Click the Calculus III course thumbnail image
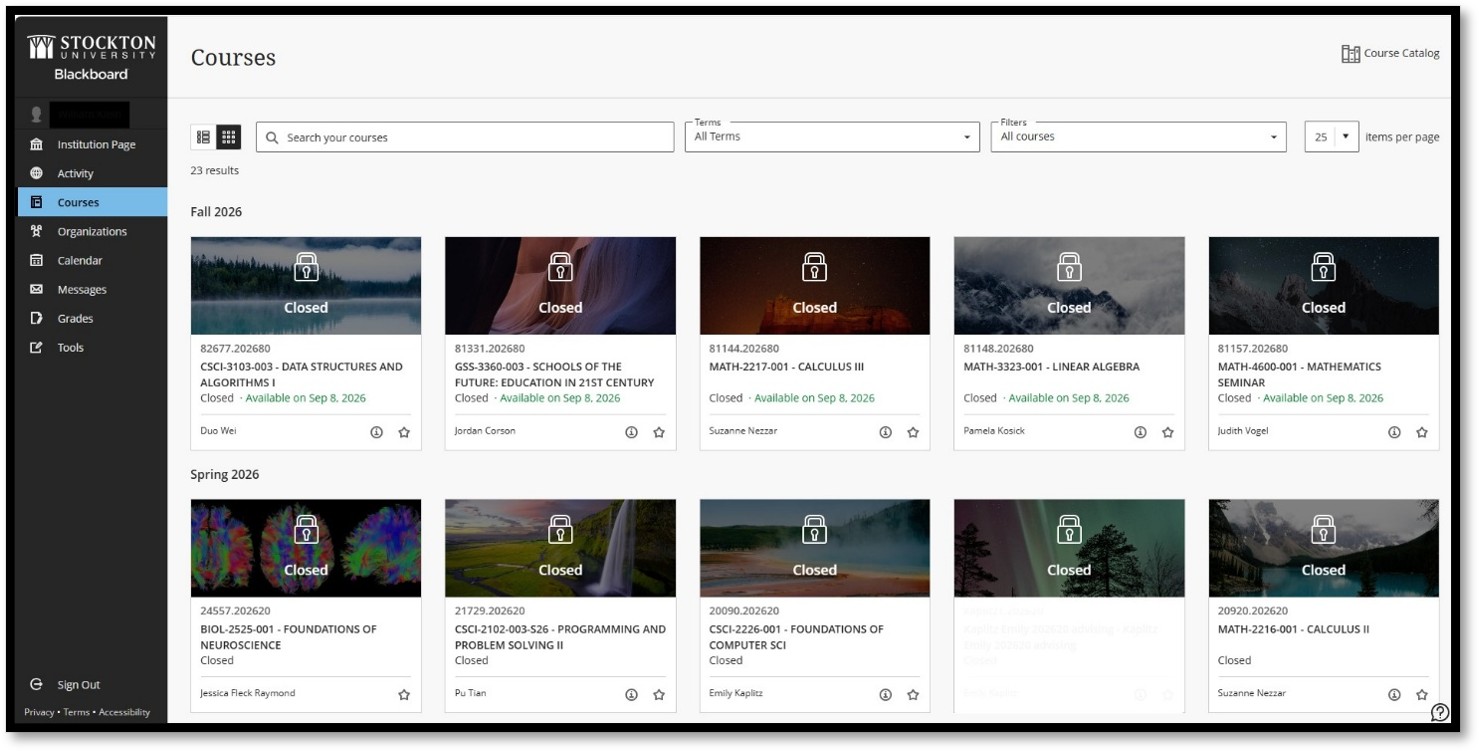The width and height of the screenshot is (1479, 751). coord(815,286)
